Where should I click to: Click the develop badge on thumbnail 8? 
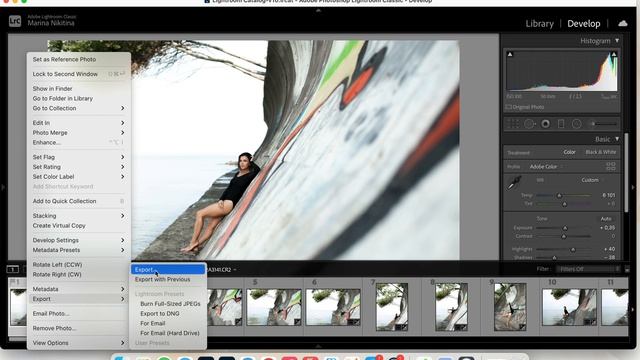click(x=464, y=327)
